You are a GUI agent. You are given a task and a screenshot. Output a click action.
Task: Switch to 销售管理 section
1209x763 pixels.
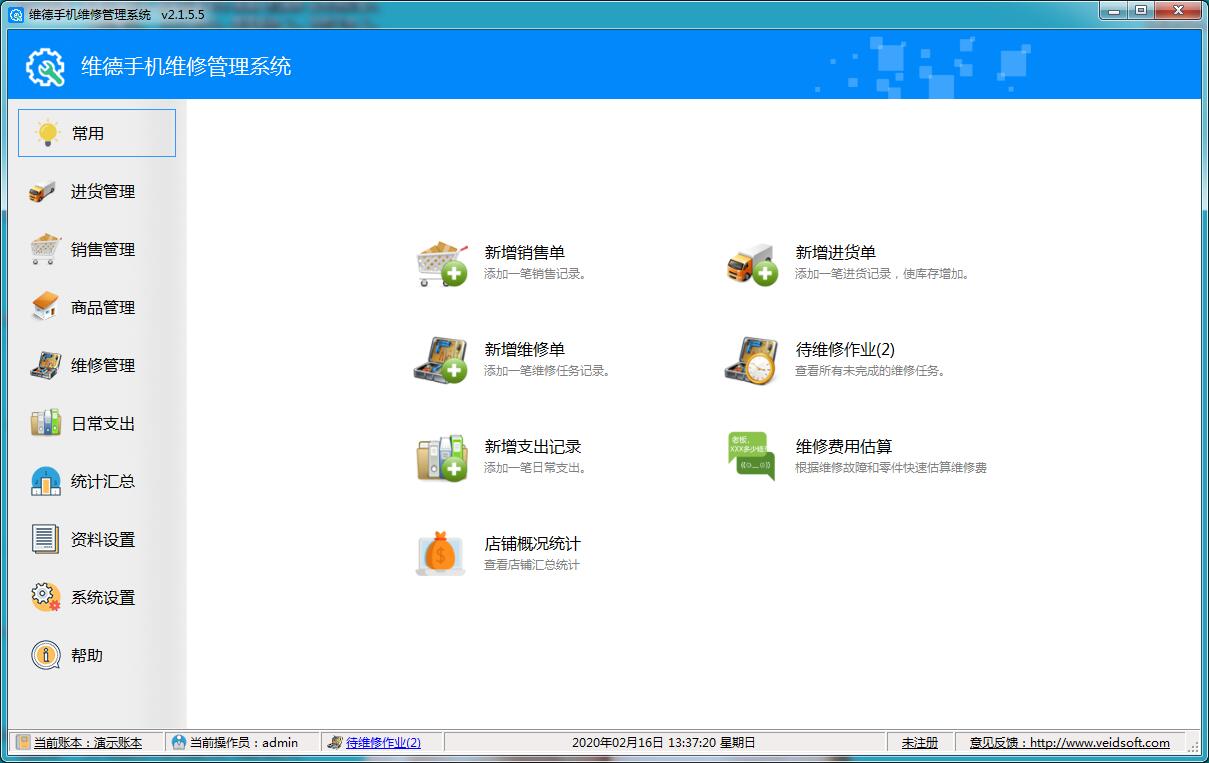tap(97, 249)
